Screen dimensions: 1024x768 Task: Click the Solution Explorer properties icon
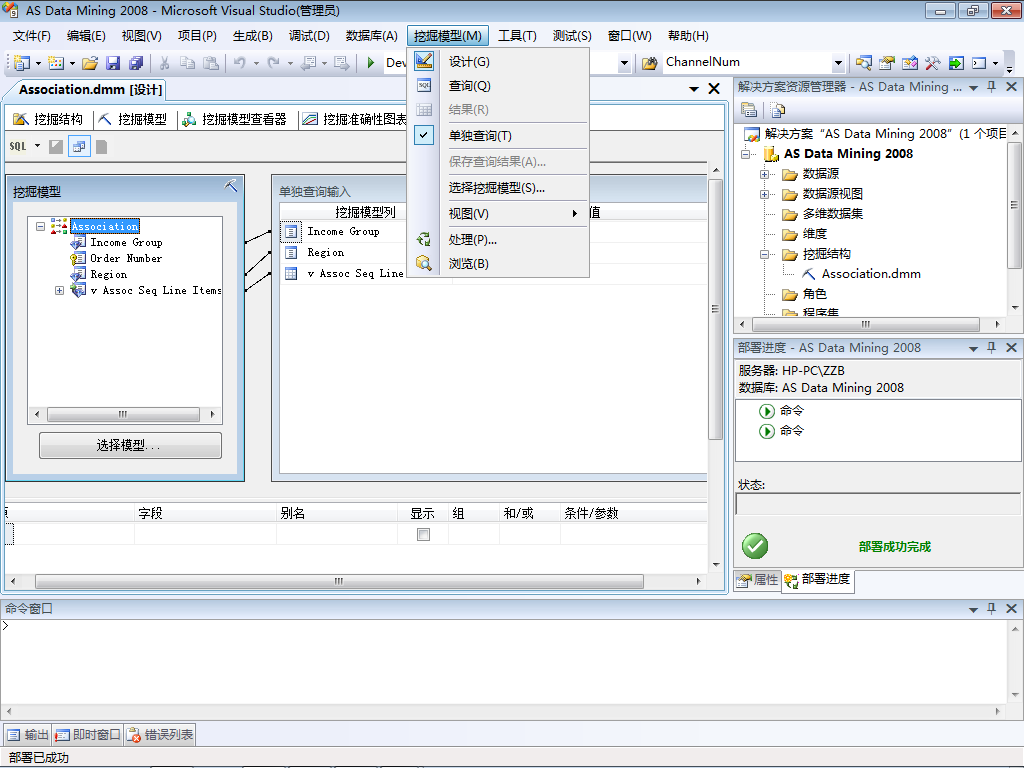pyautogui.click(x=749, y=110)
